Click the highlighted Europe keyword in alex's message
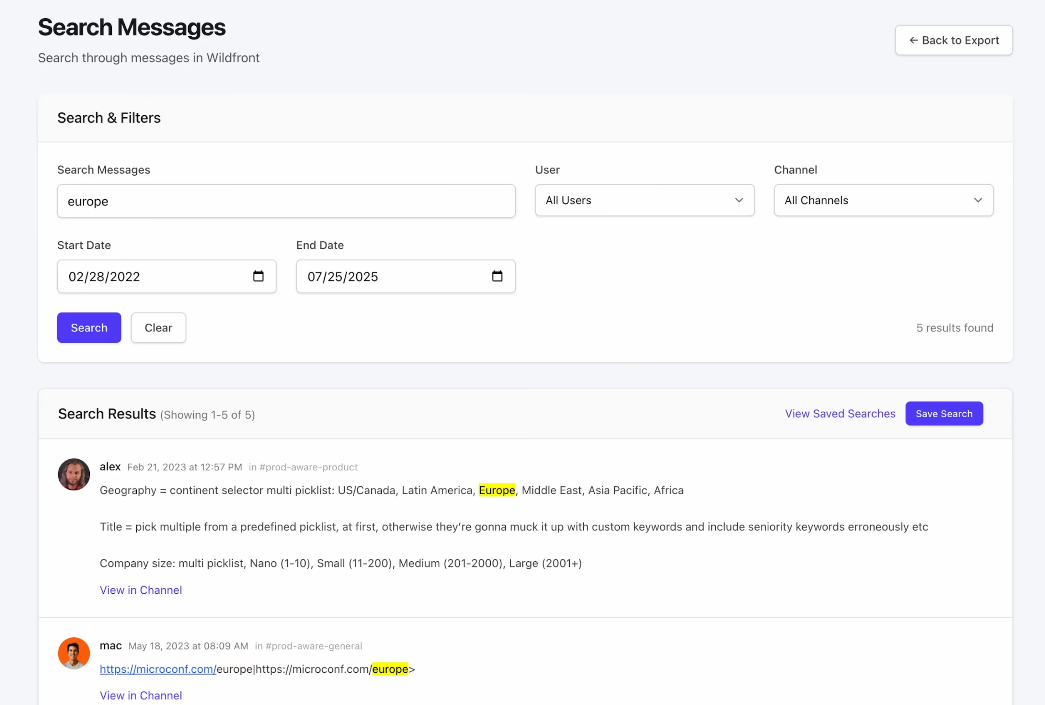1045x705 pixels. click(x=497, y=490)
